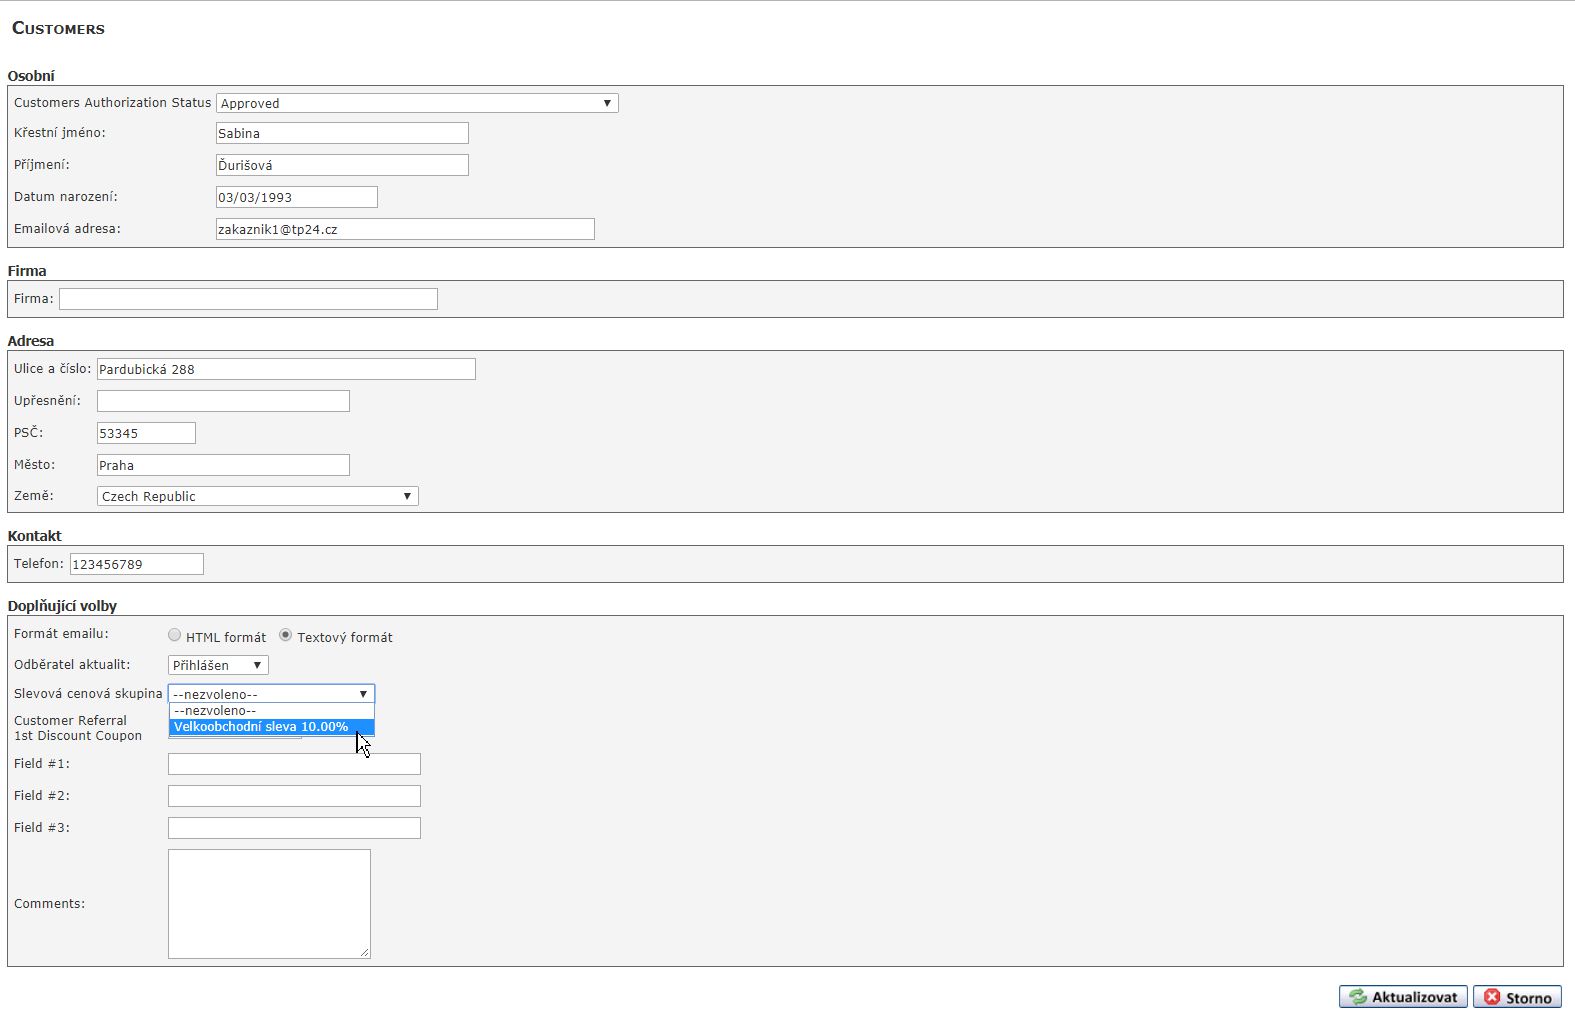Edit the Emailová adresa field
This screenshot has width=1575, height=1021.
pos(405,229)
